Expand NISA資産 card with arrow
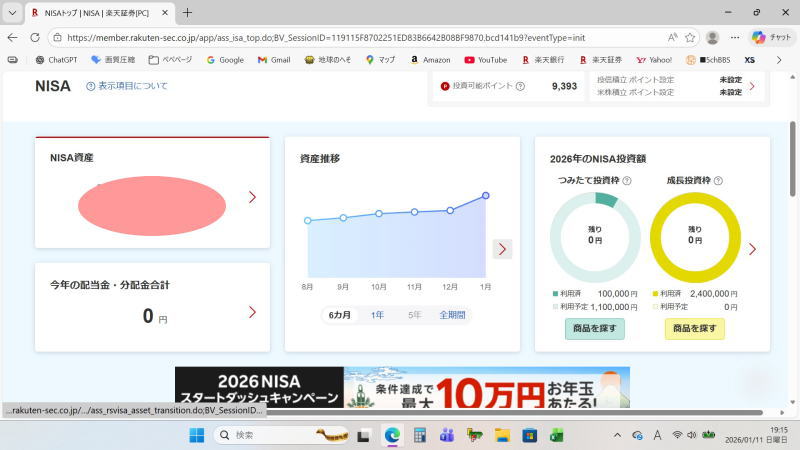 [x=252, y=197]
